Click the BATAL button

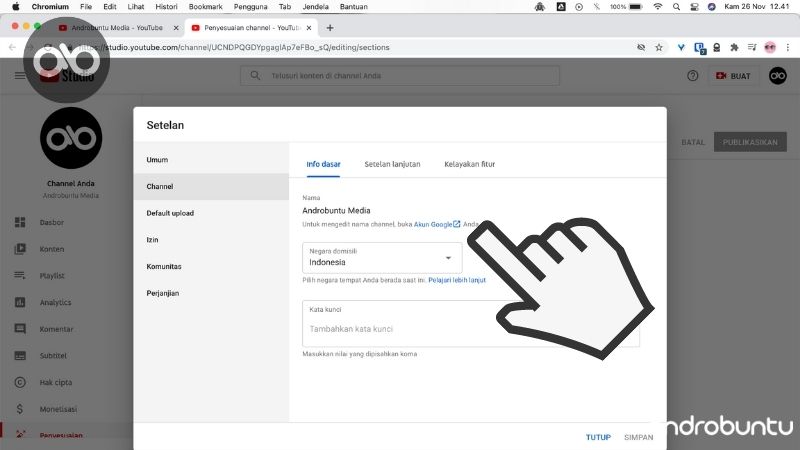pyautogui.click(x=693, y=142)
